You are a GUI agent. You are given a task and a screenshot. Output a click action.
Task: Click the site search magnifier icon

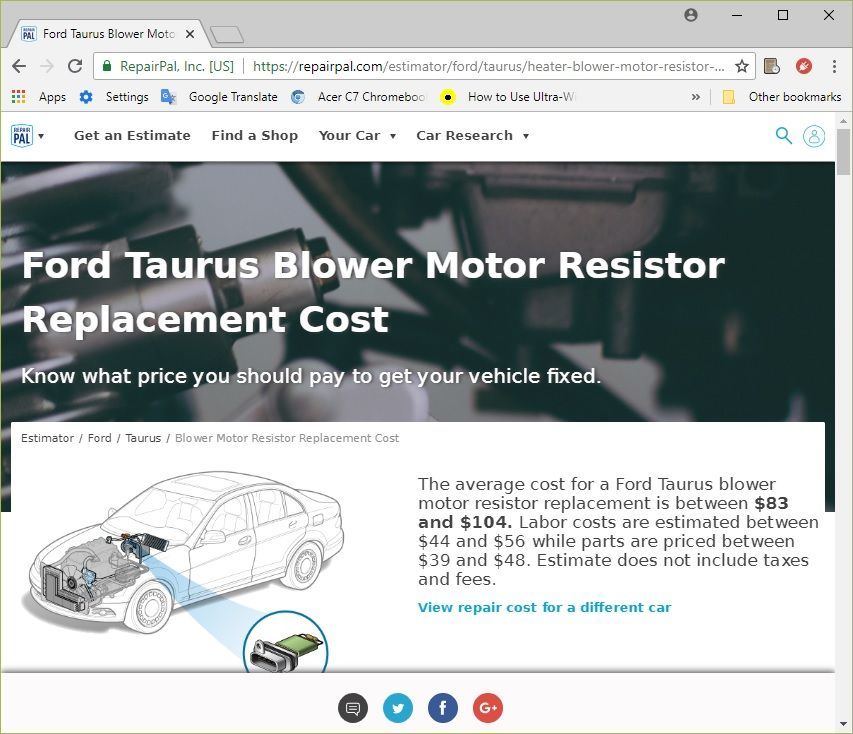click(783, 135)
